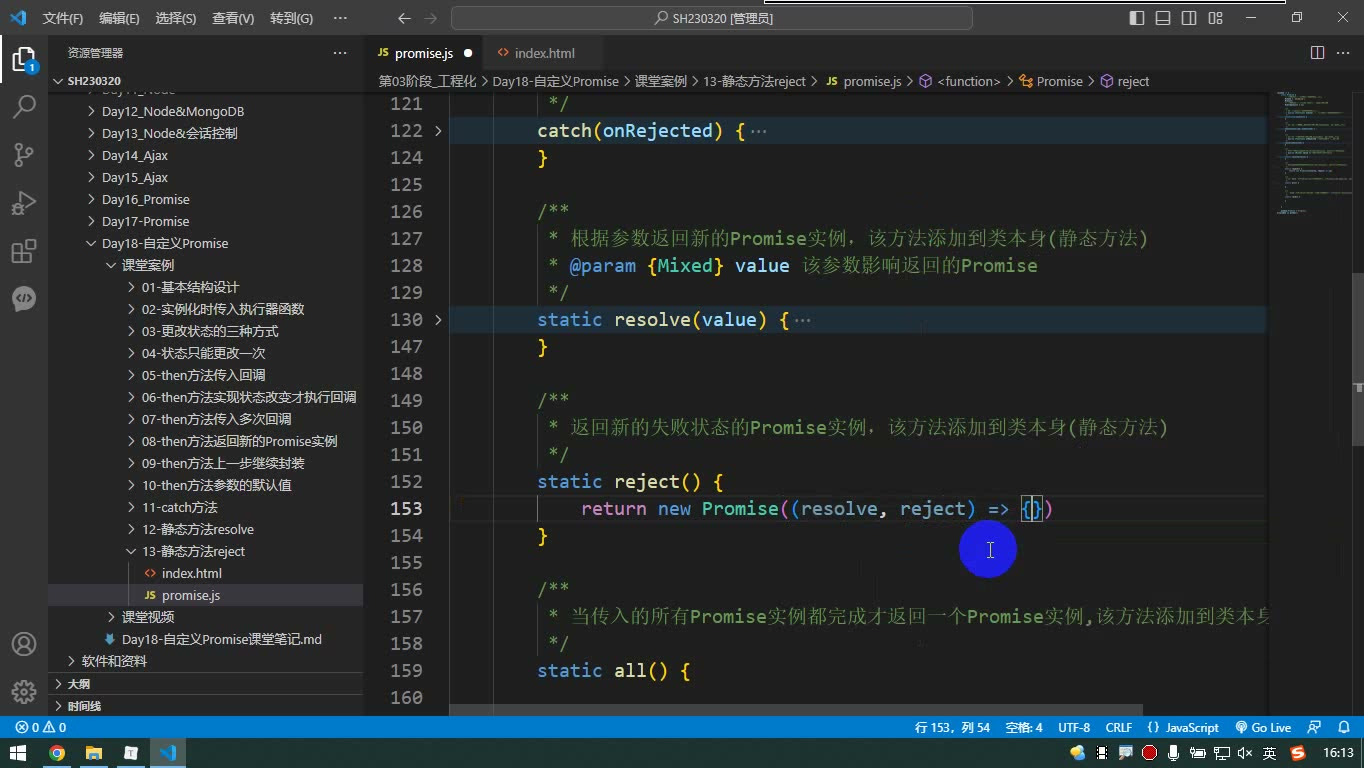Click the SH230320 search command box
Viewport: 1364px width, 768px height.
pyautogui.click(x=712, y=18)
